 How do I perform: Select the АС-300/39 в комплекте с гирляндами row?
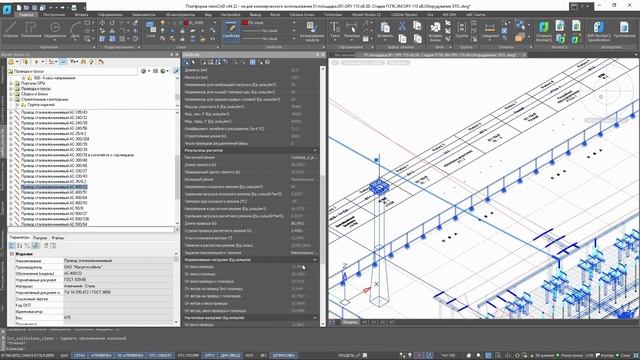click(77, 155)
